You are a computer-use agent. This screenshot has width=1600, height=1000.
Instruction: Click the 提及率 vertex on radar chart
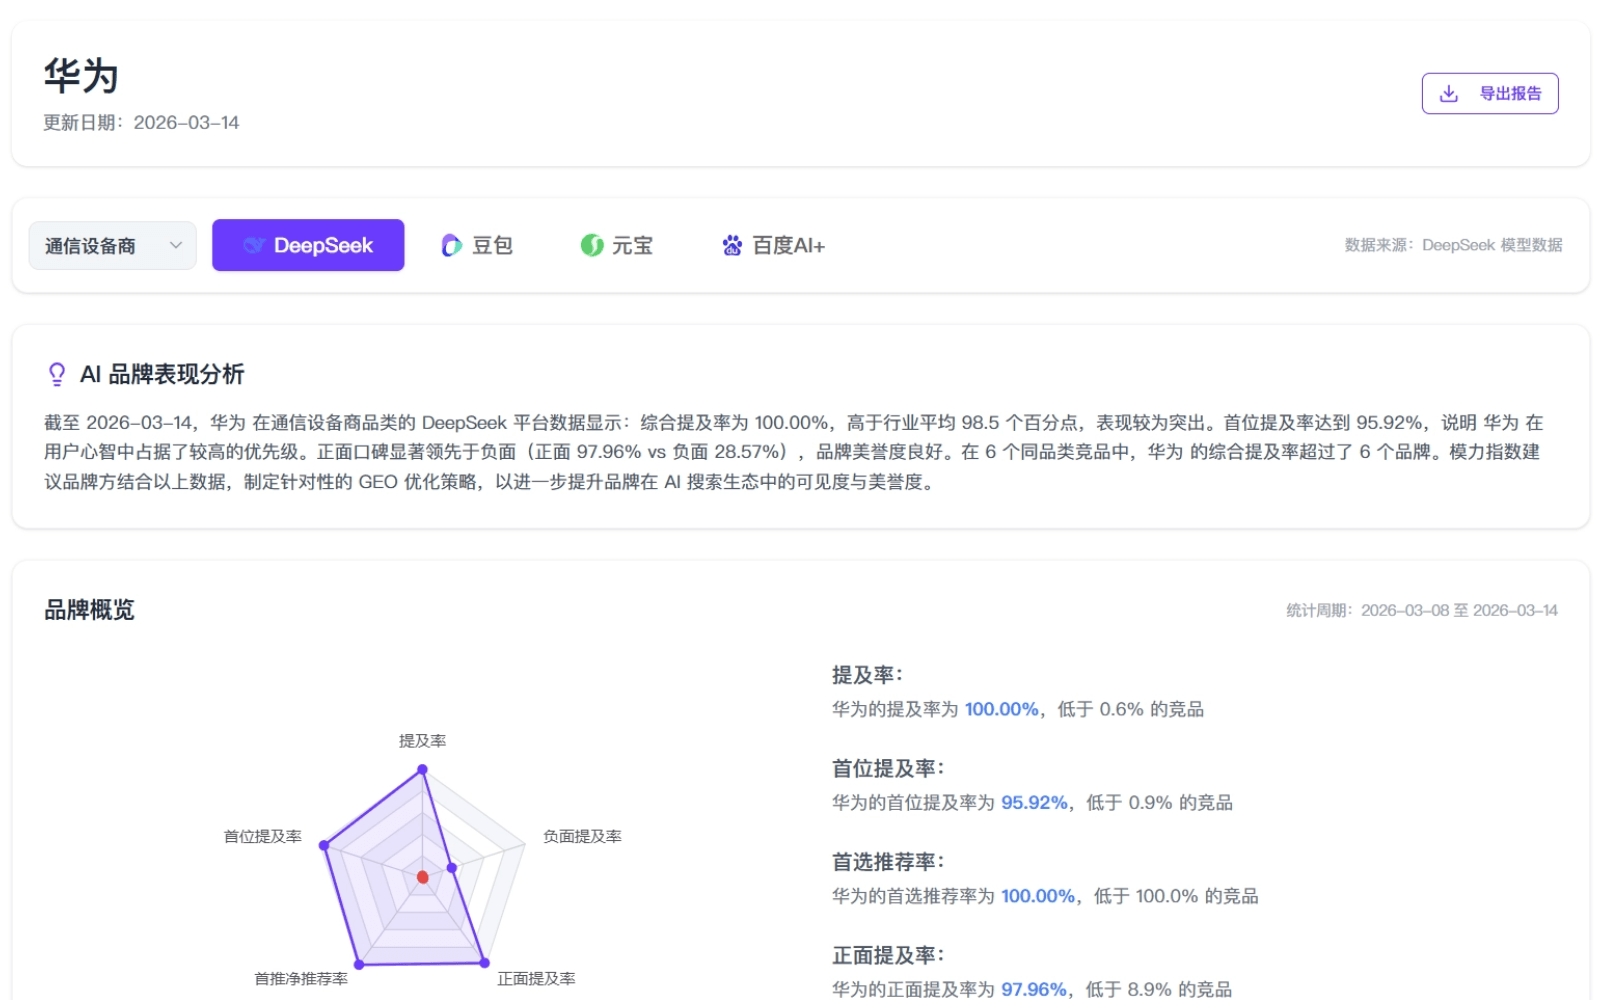tap(423, 767)
